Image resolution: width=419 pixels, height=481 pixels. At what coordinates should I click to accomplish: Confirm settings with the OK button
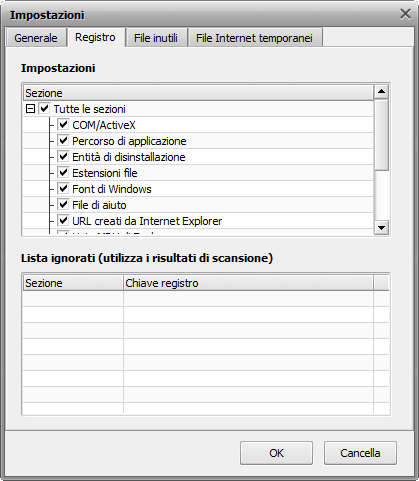tap(276, 453)
